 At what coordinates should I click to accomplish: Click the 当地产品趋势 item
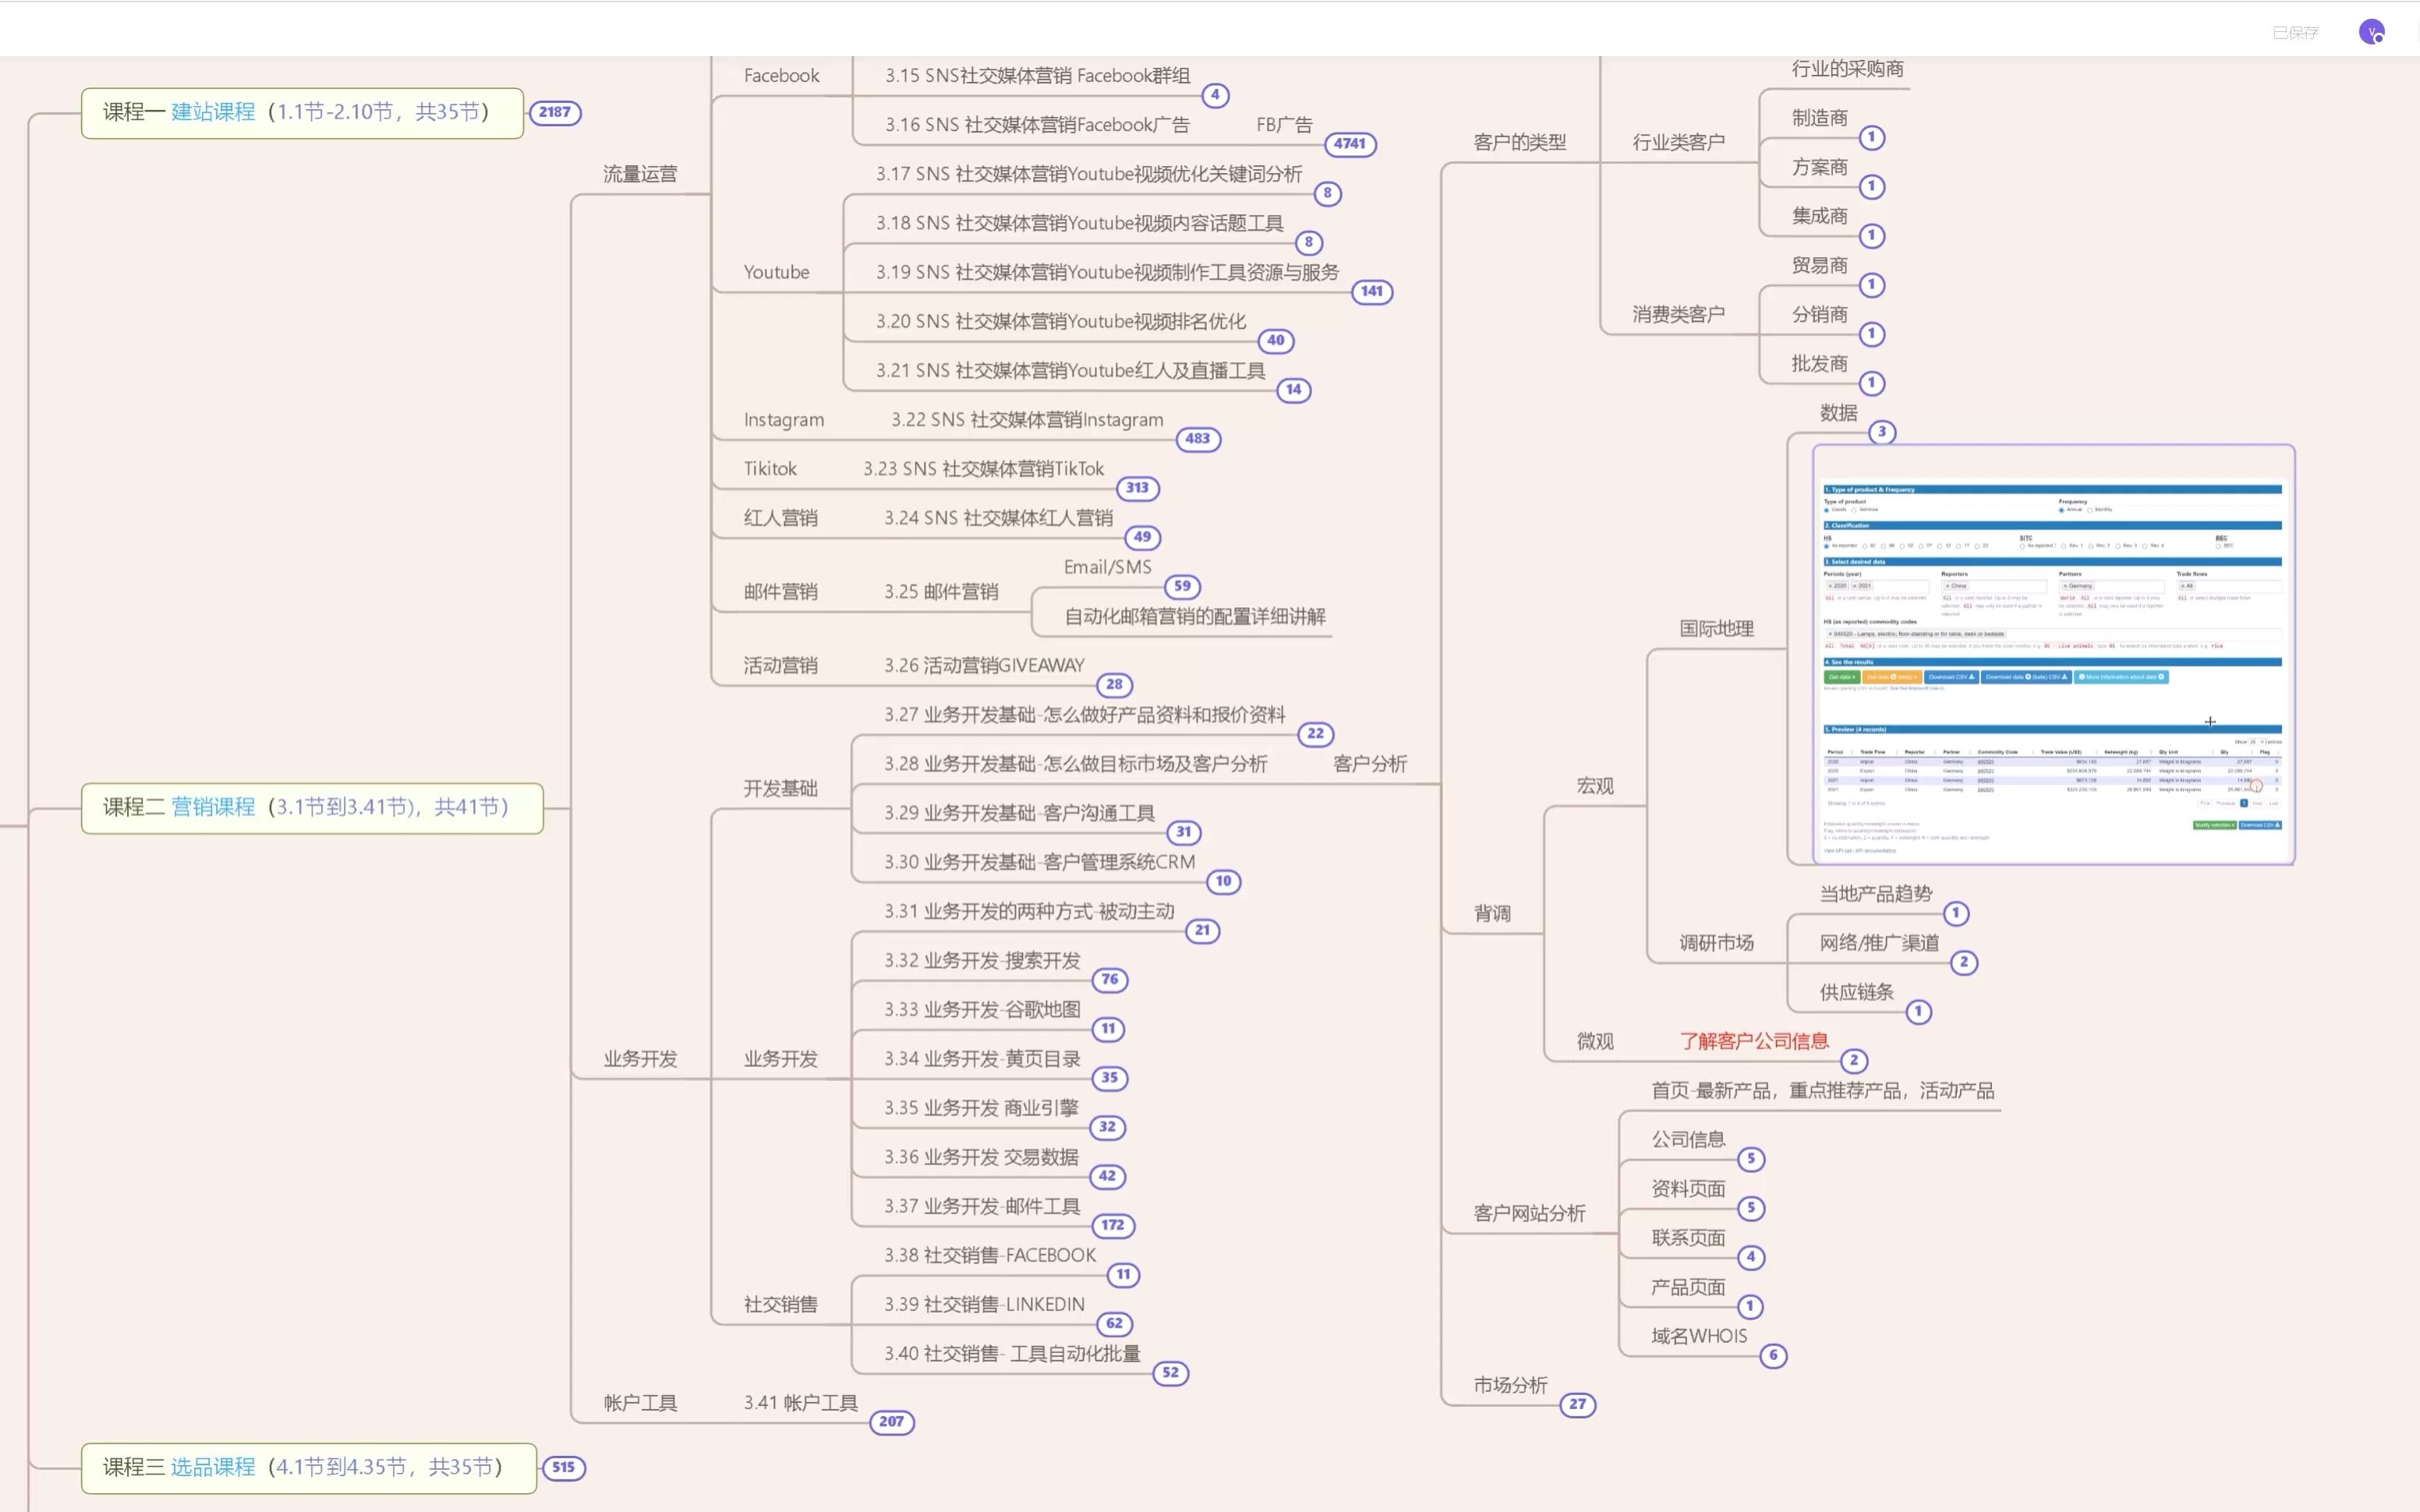coord(1875,894)
